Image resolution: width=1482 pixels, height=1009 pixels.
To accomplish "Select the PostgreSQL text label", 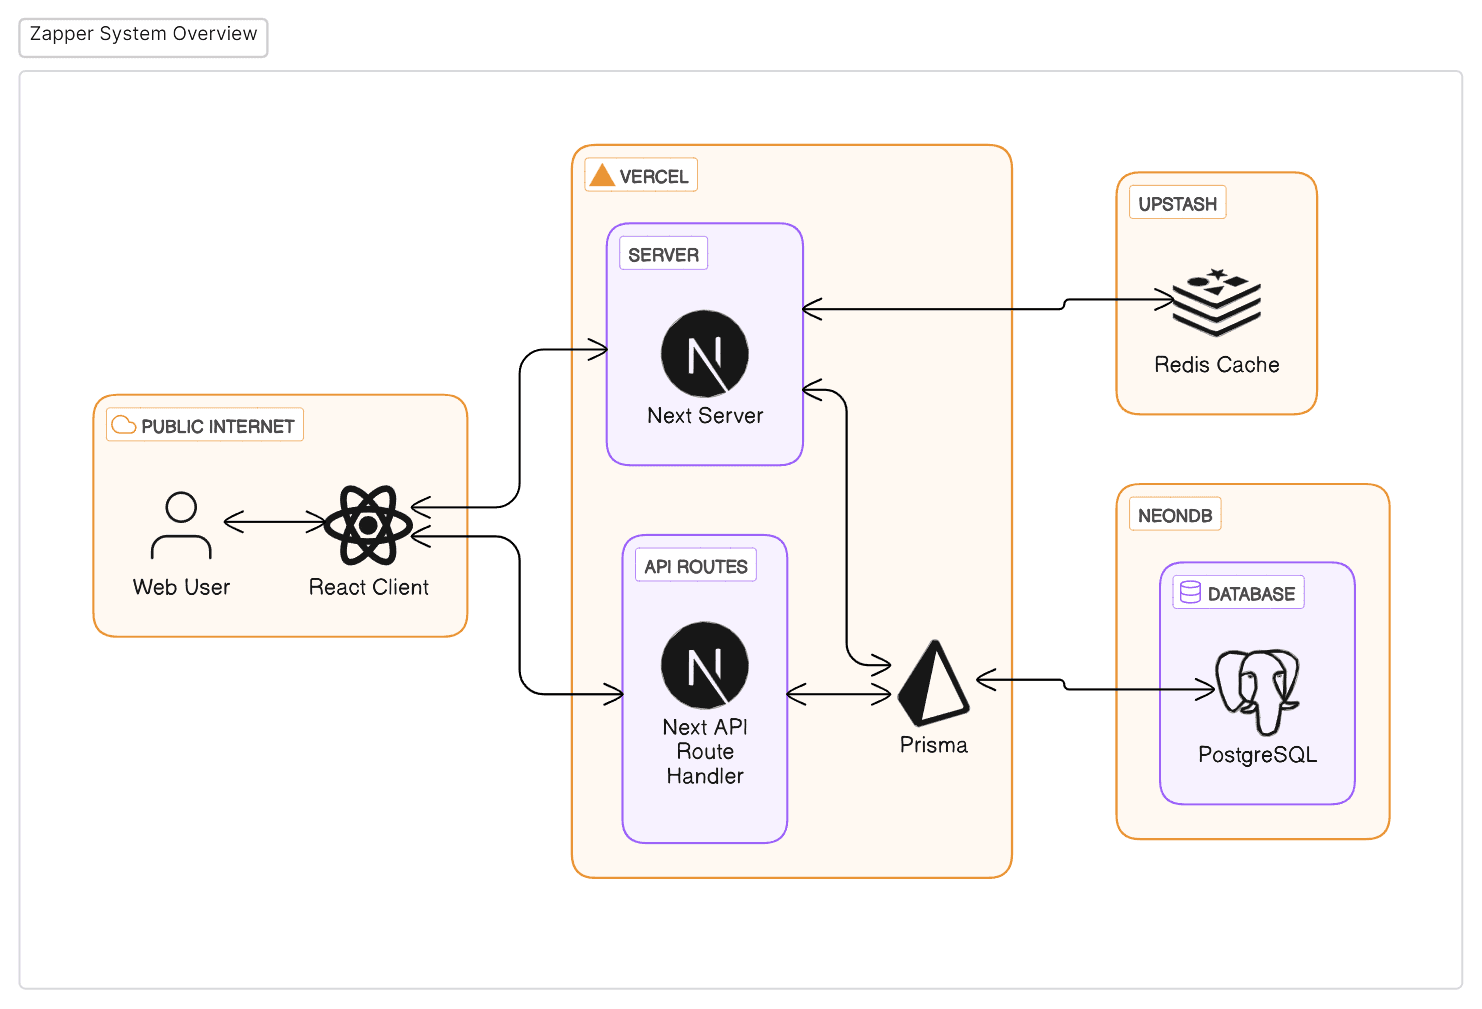I will pyautogui.click(x=1258, y=755).
